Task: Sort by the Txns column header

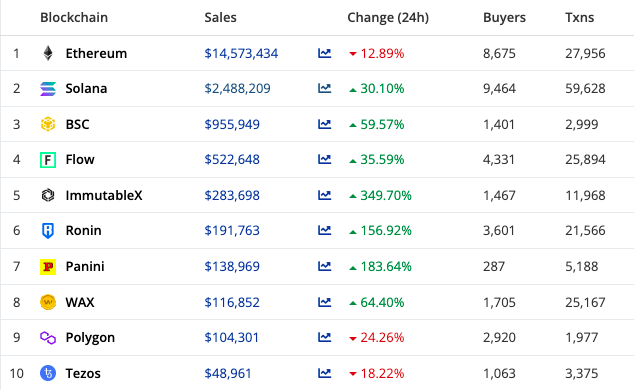Action: tap(580, 17)
